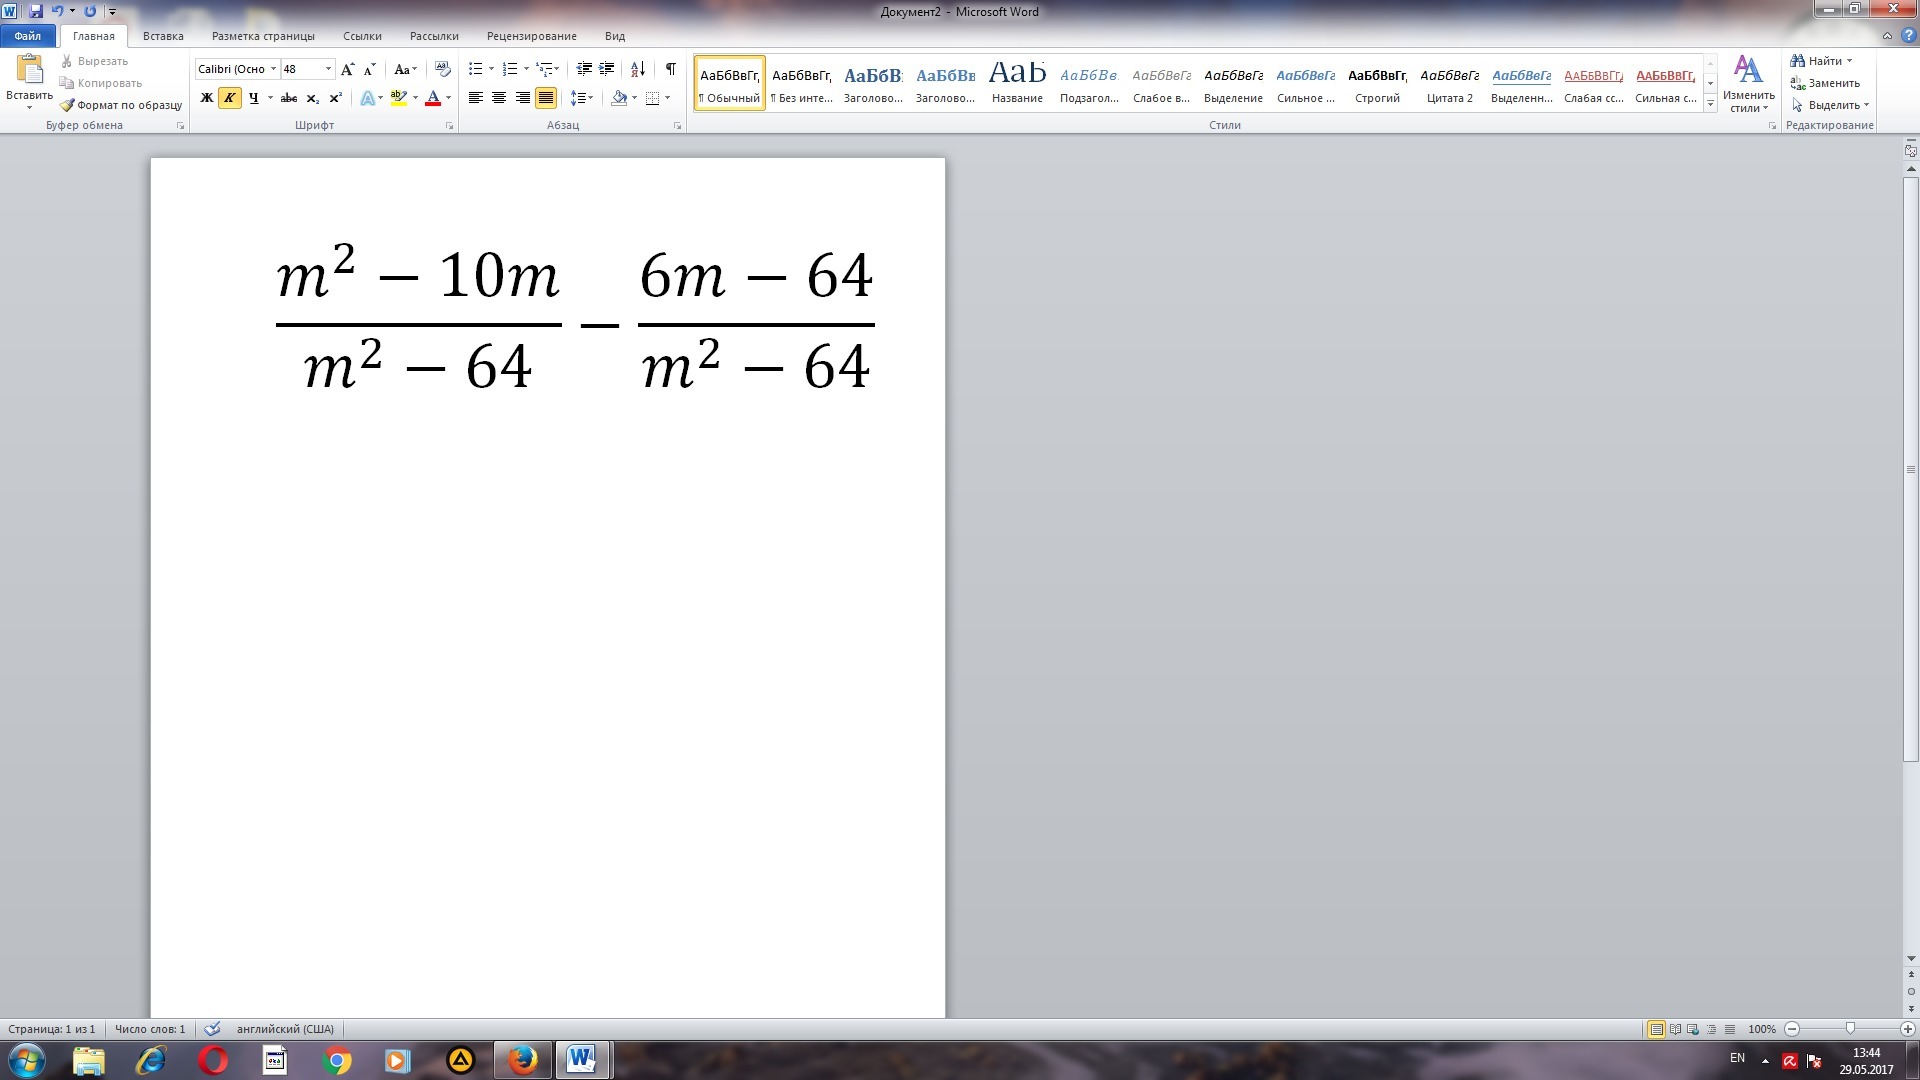Toggle italic (К) formatting off
Image resolution: width=1920 pixels, height=1080 pixels.
pos(230,98)
